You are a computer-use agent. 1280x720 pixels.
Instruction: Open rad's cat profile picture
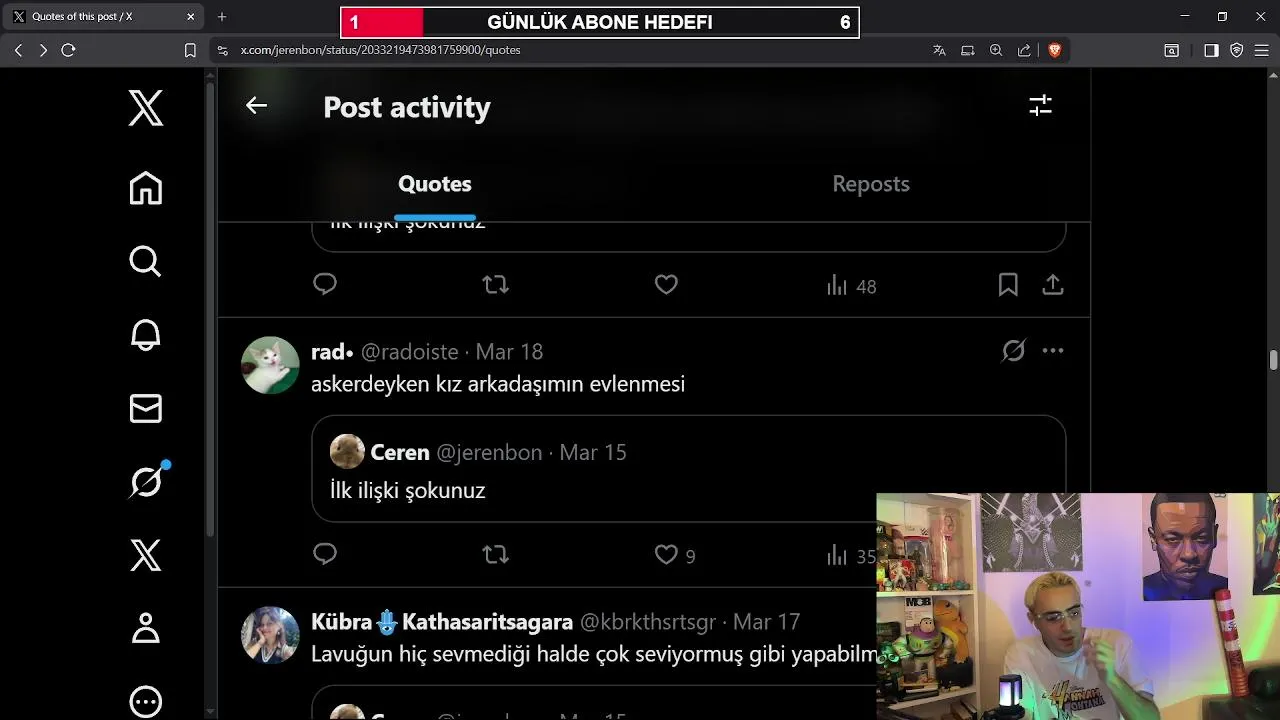tap(270, 365)
